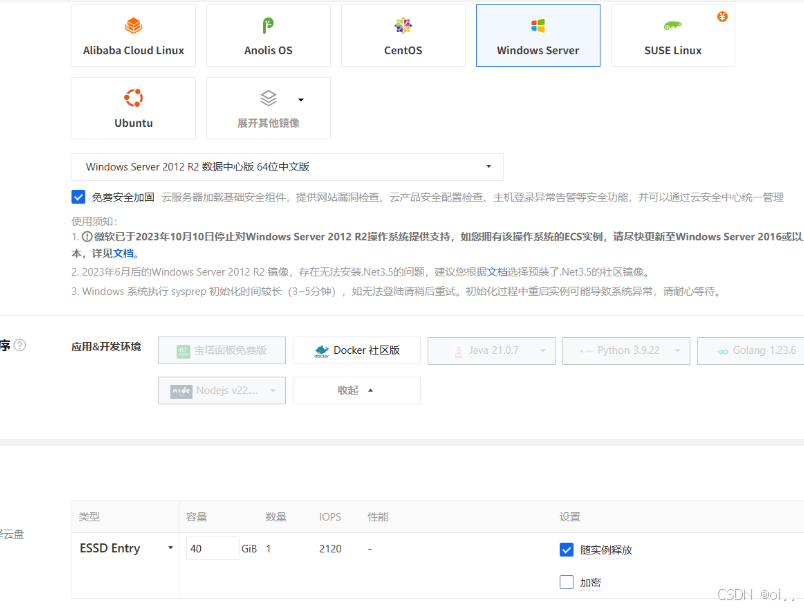Click the disk capacity field showing 40
Image resolution: width=804 pixels, height=610 pixels.
pyautogui.click(x=212, y=548)
